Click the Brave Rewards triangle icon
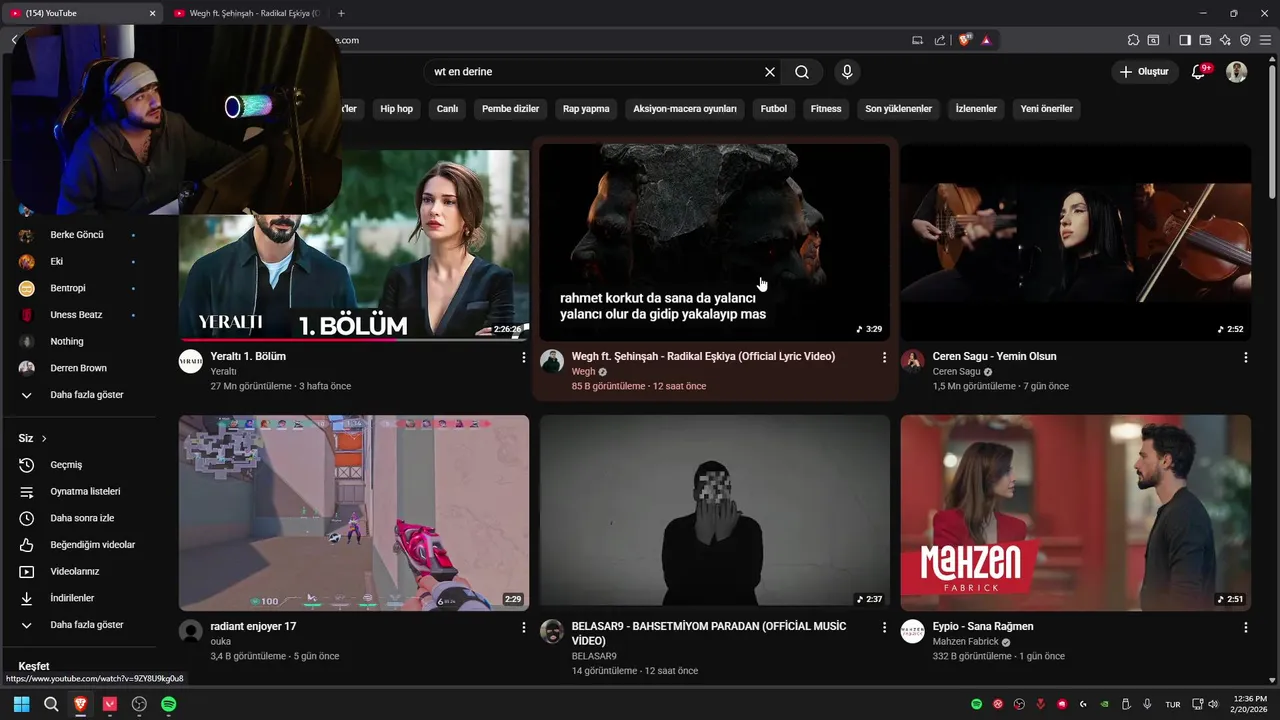Viewport: 1280px width, 720px height. point(986,40)
